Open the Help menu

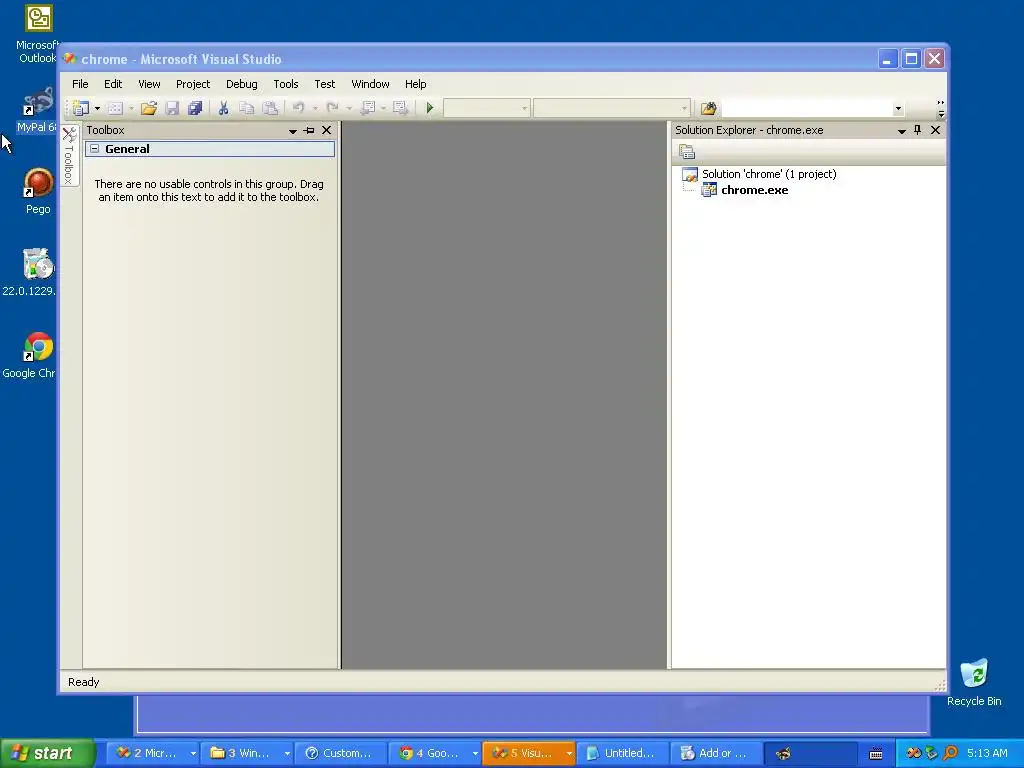click(415, 84)
